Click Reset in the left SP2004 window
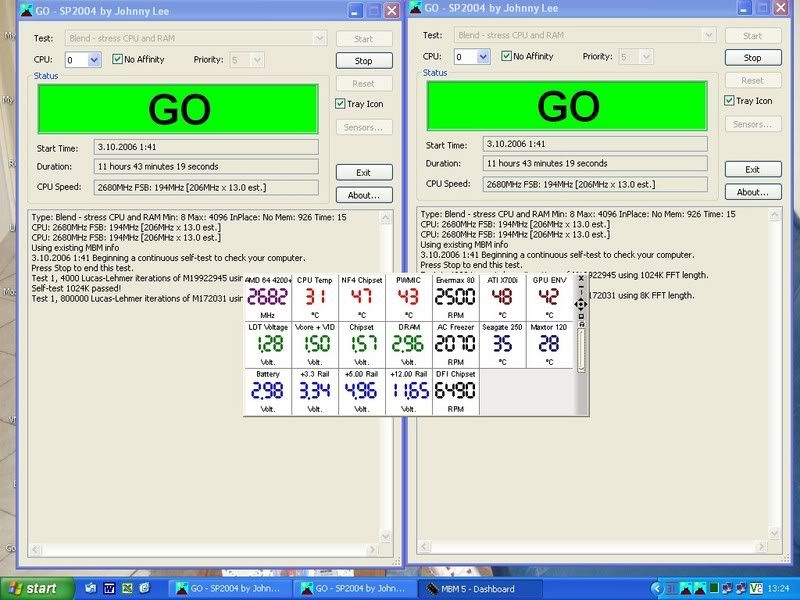The height and width of the screenshot is (600, 800). (364, 83)
